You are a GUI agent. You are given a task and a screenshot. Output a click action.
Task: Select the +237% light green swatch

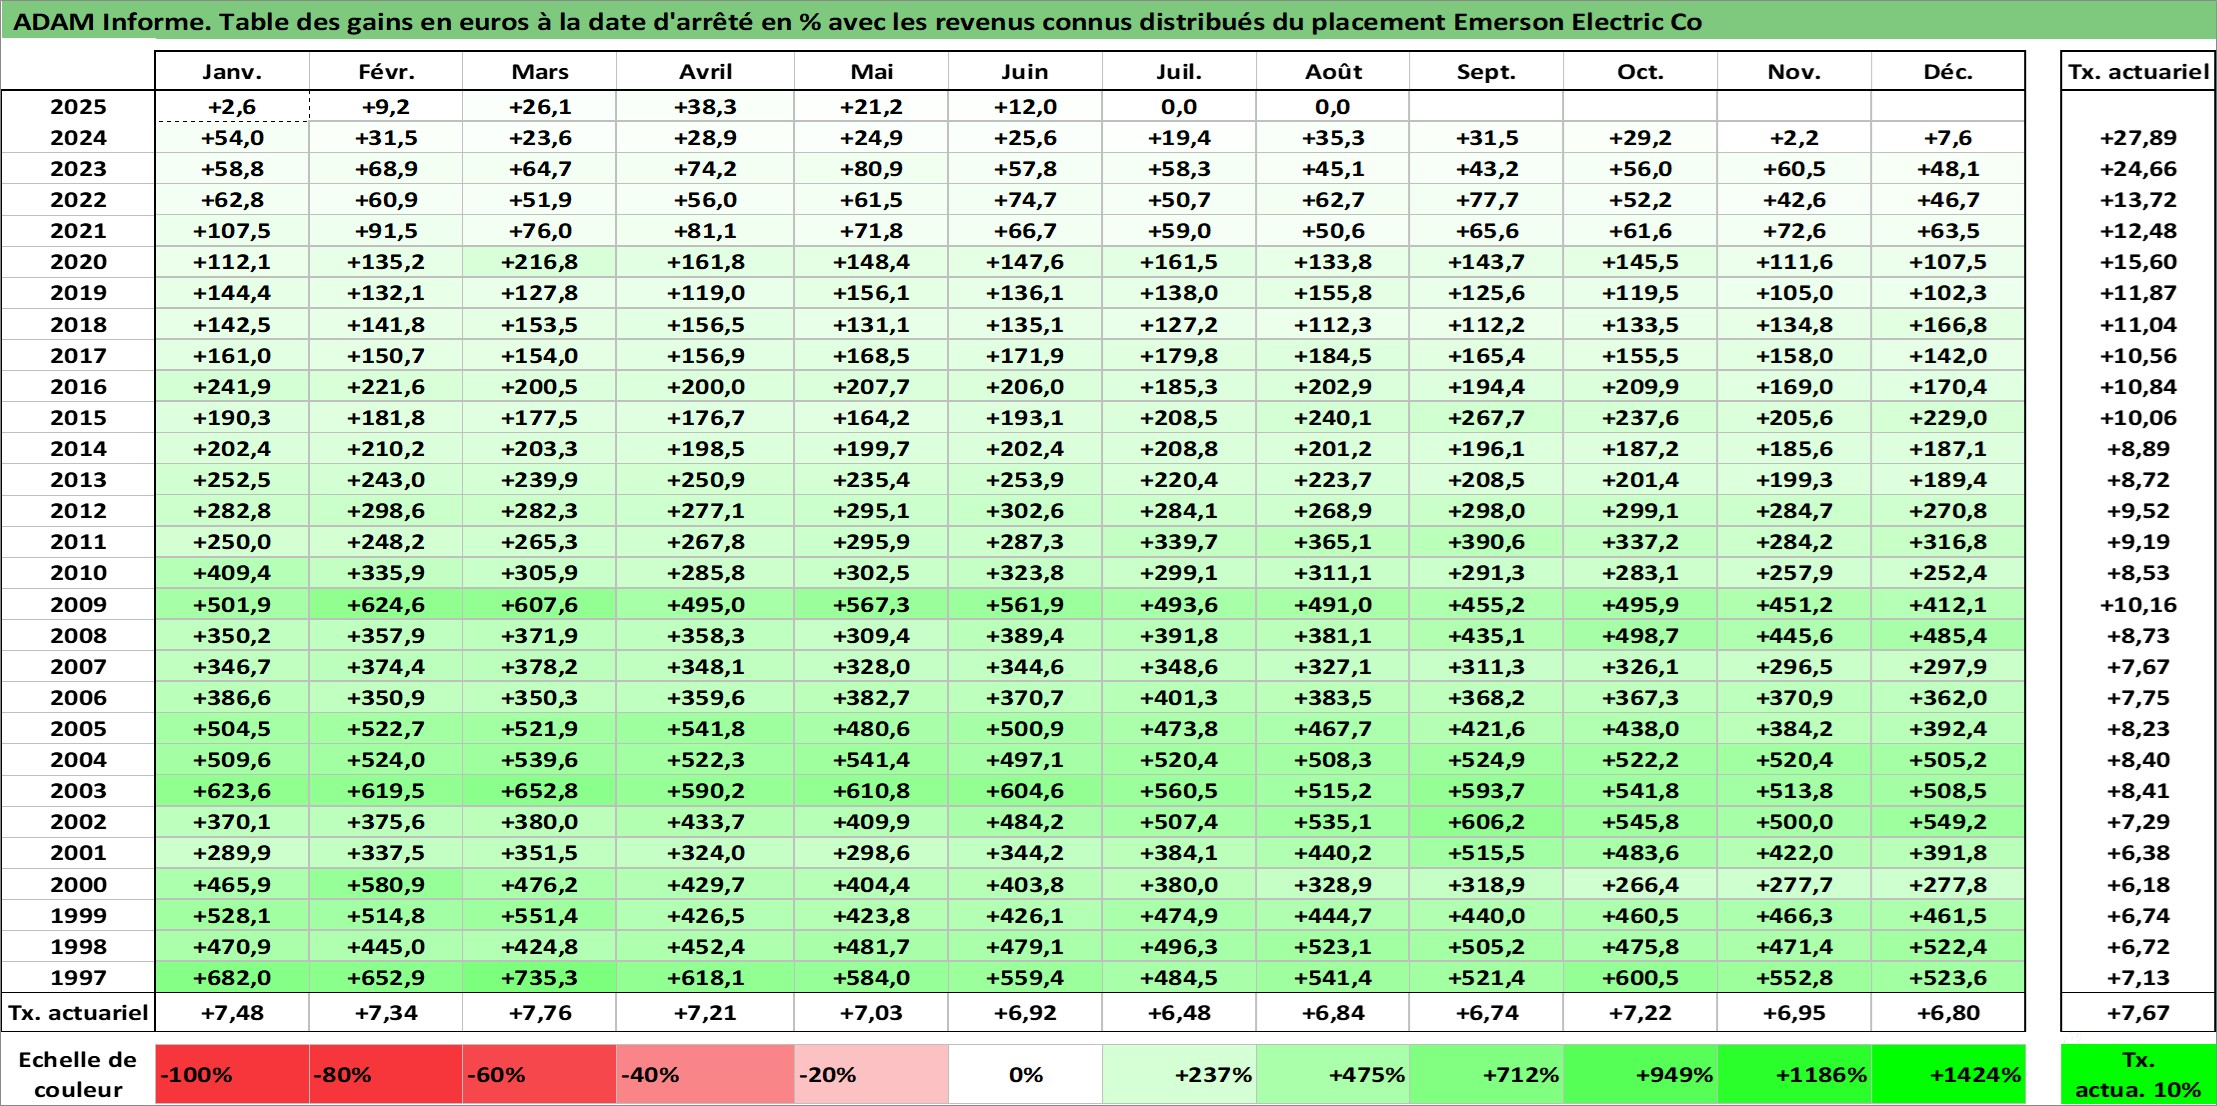[x=1179, y=1075]
